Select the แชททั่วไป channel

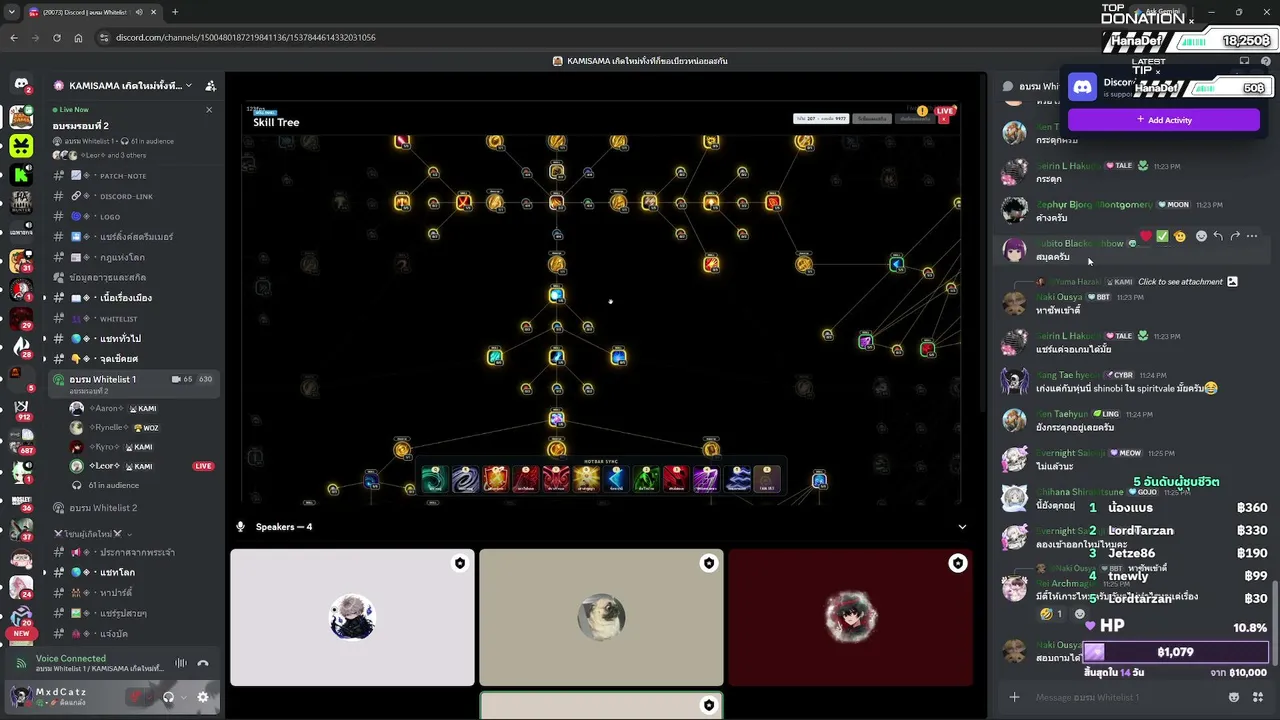point(134,339)
